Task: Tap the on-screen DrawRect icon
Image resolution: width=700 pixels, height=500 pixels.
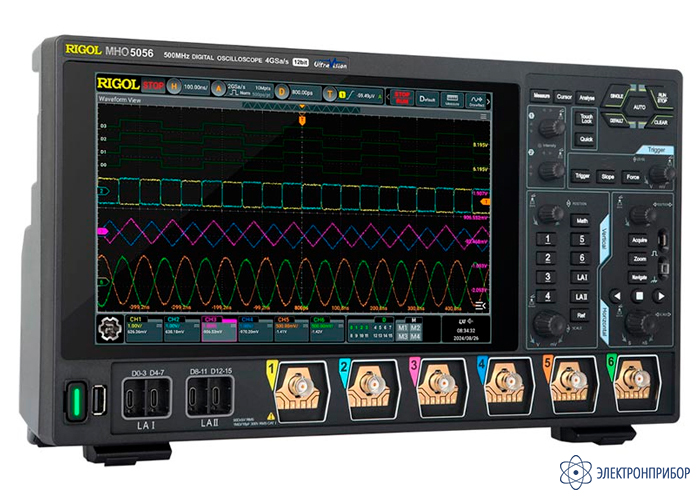Action: 476,101
